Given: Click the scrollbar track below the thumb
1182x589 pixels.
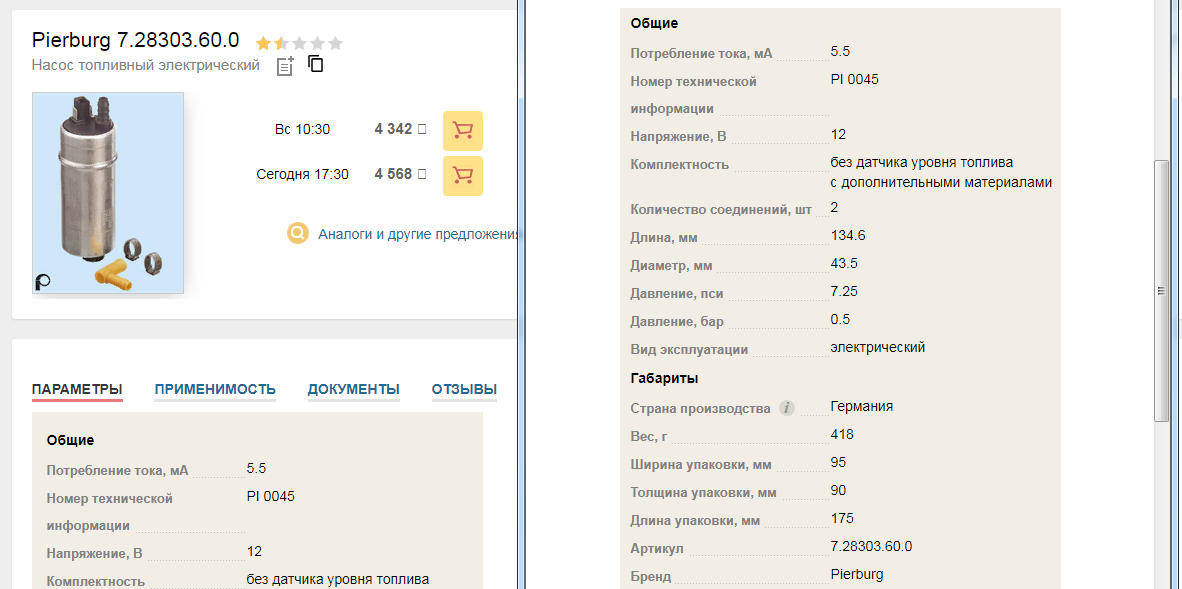Looking at the screenshot, I should click(1161, 500).
